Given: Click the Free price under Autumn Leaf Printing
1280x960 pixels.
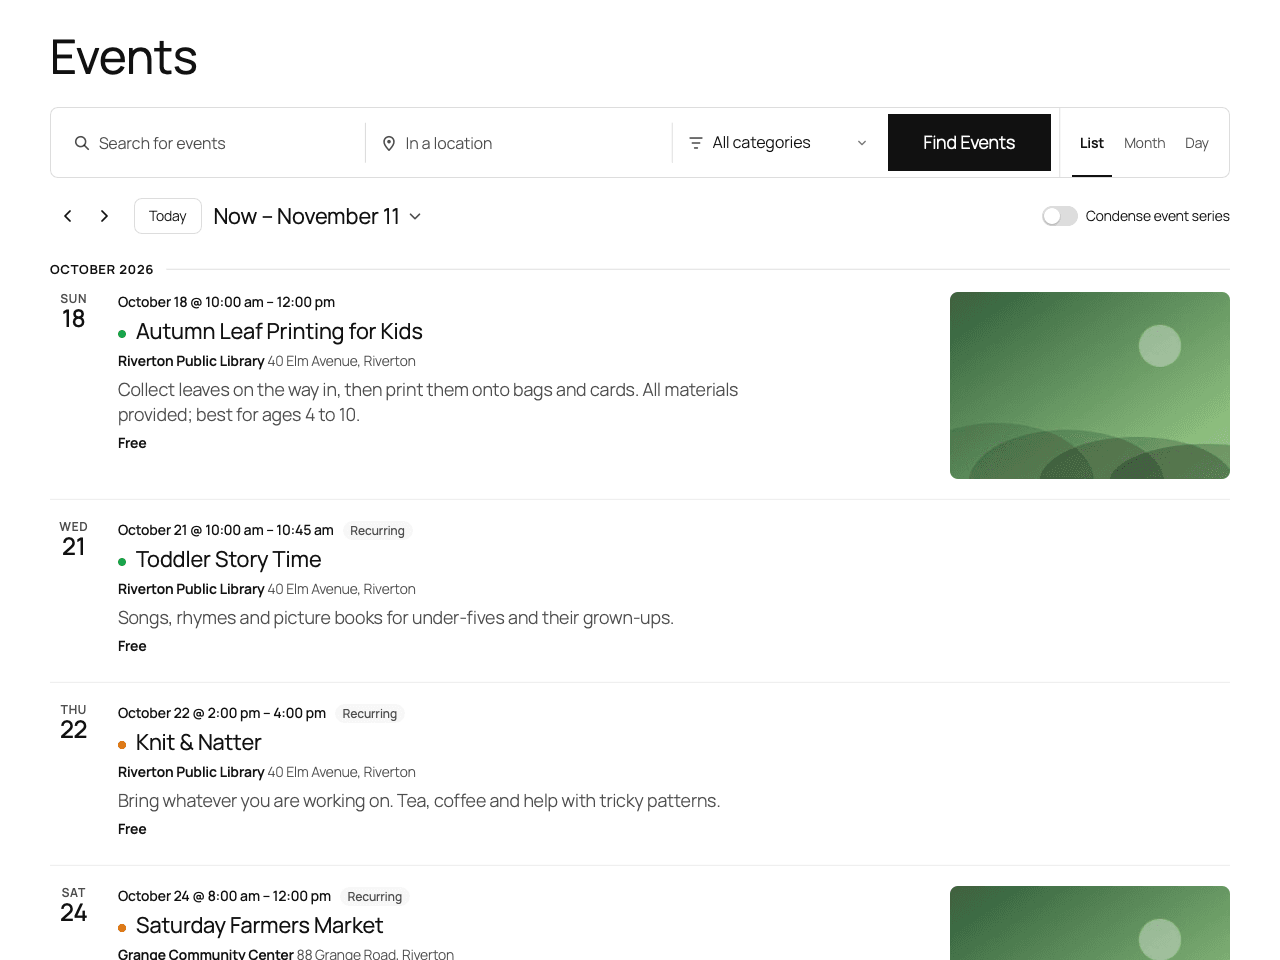Looking at the screenshot, I should pyautogui.click(x=132, y=443).
